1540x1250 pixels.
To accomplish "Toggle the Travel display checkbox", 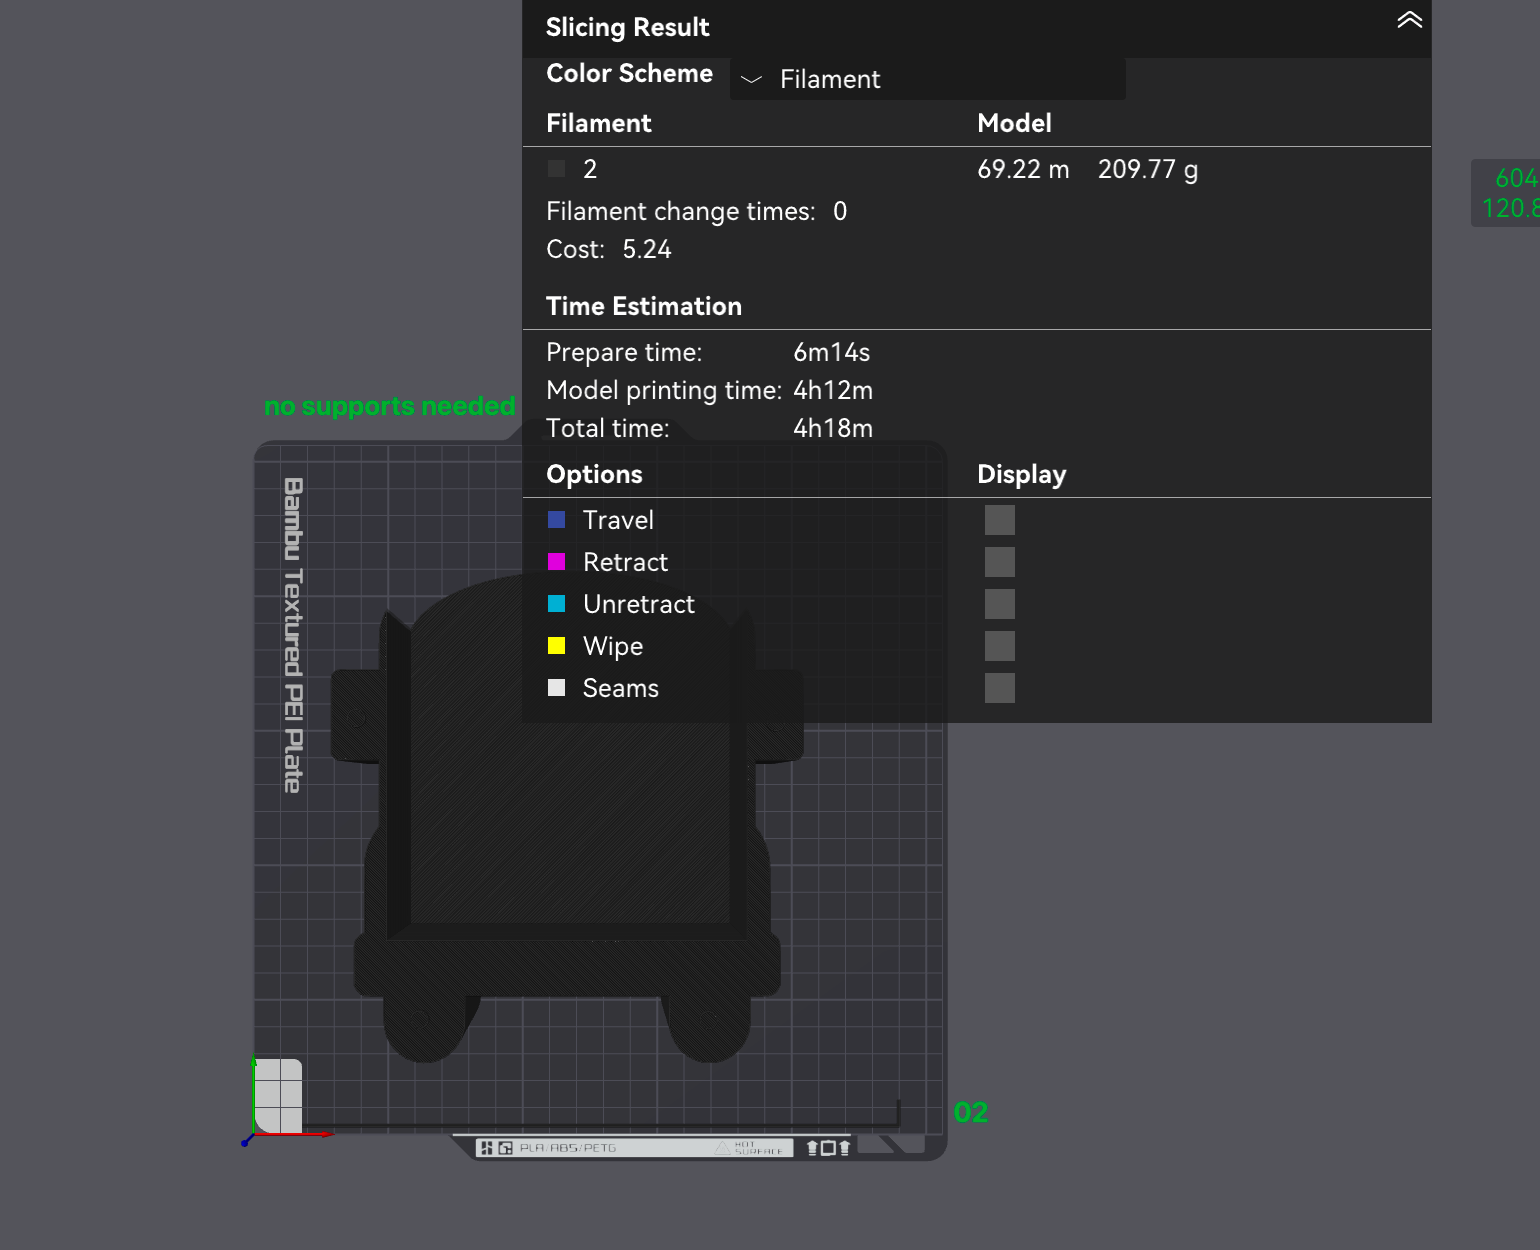I will [x=999, y=520].
